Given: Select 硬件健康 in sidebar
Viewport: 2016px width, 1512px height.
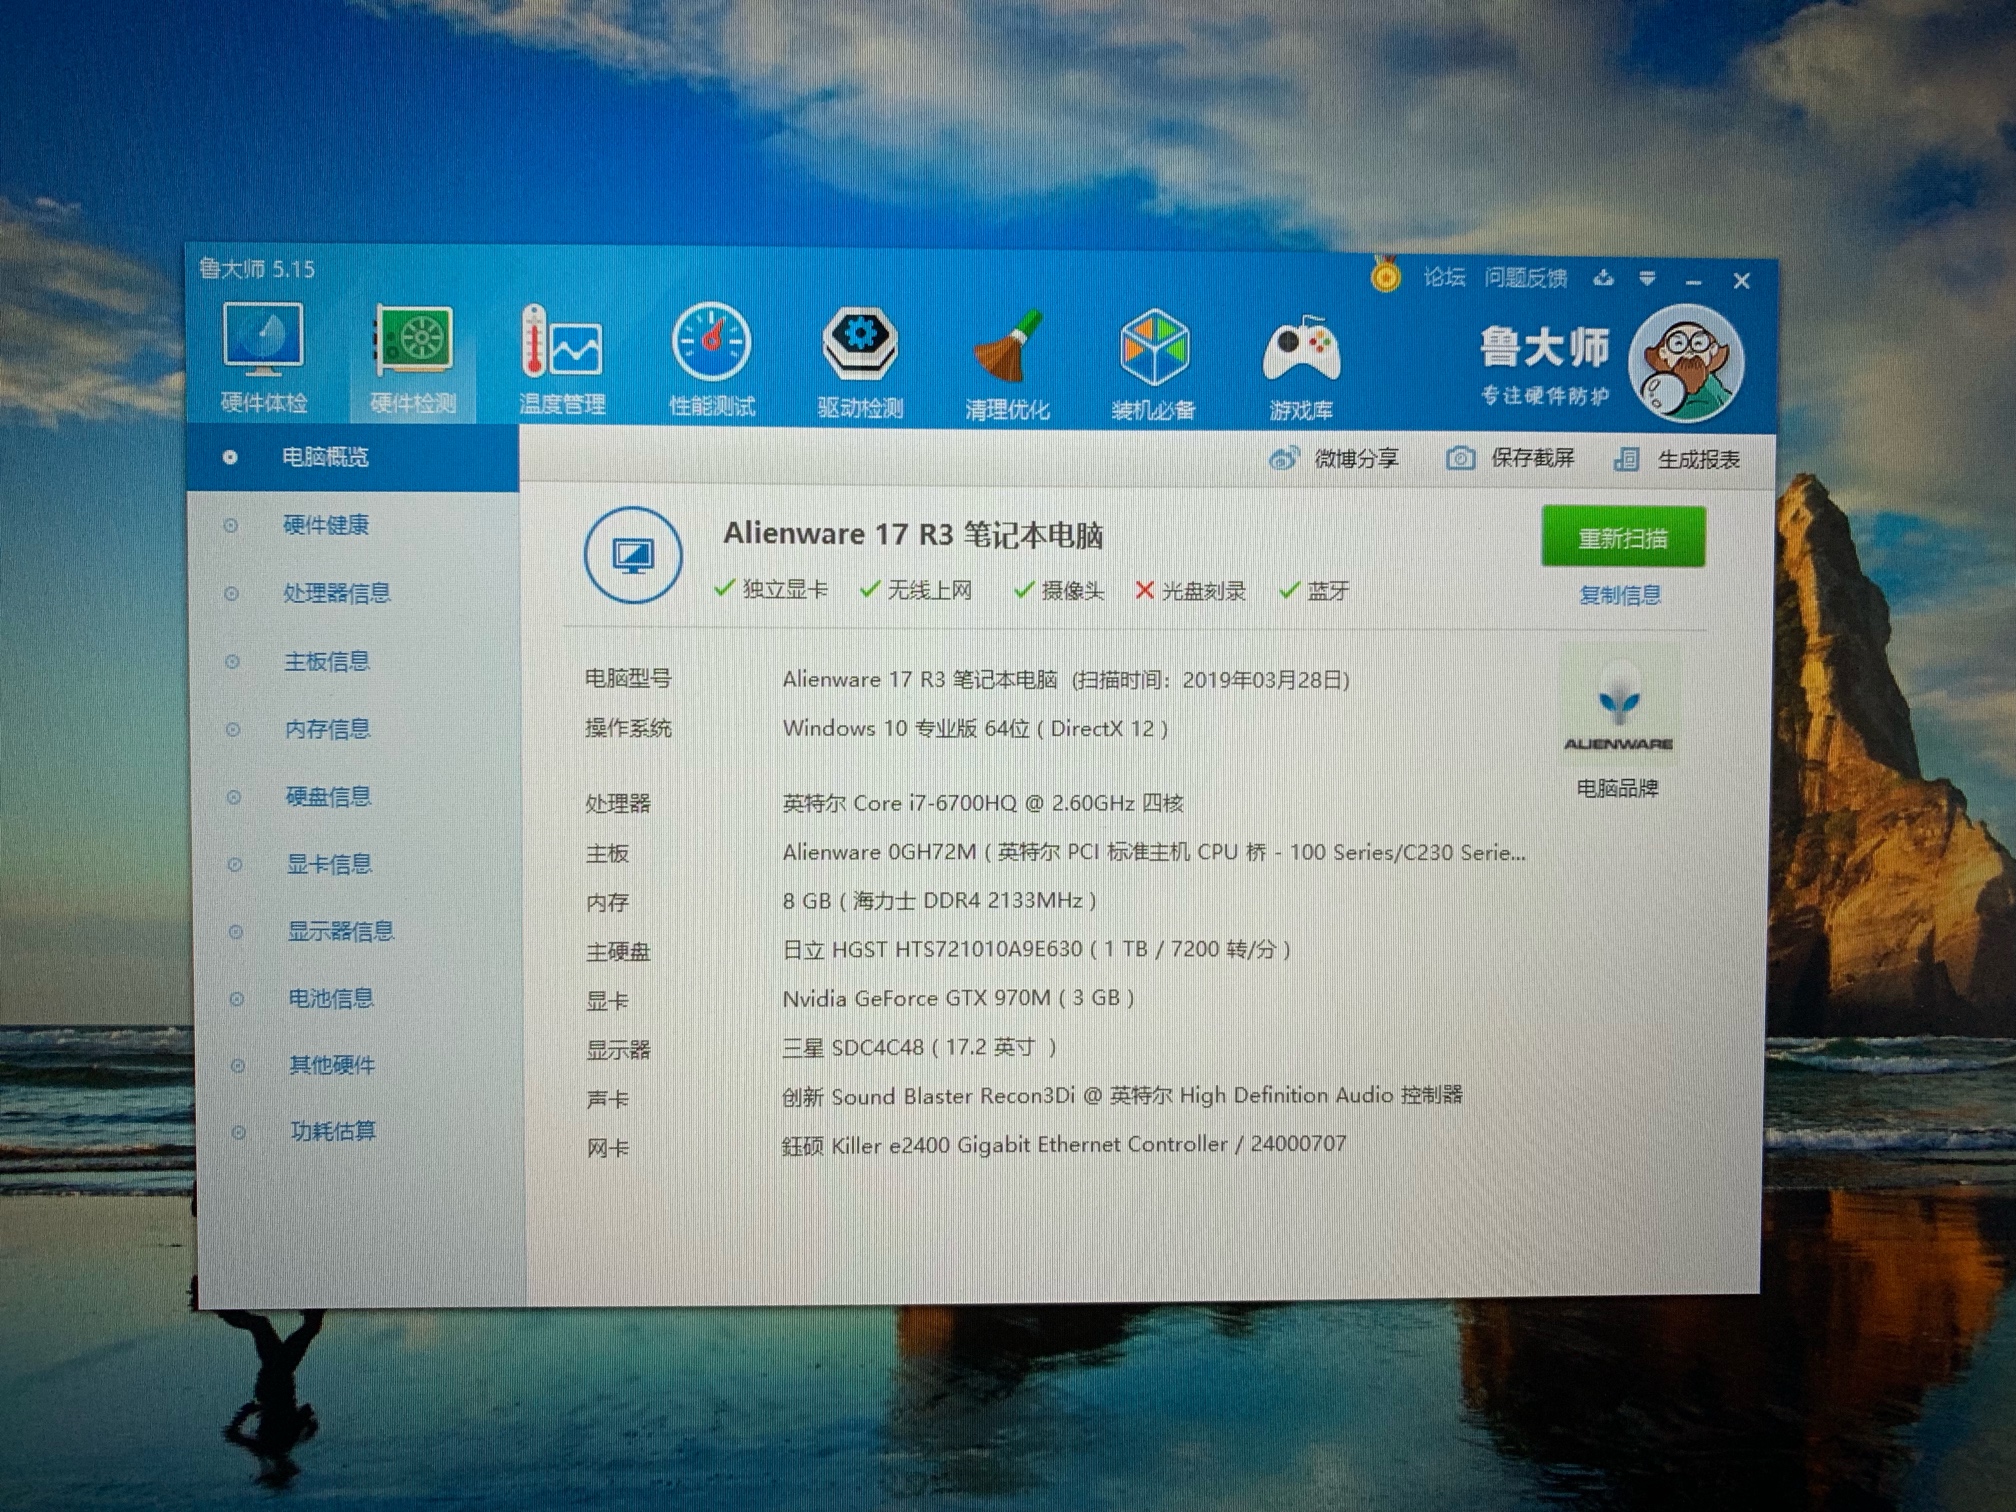Looking at the screenshot, I should 326,525.
